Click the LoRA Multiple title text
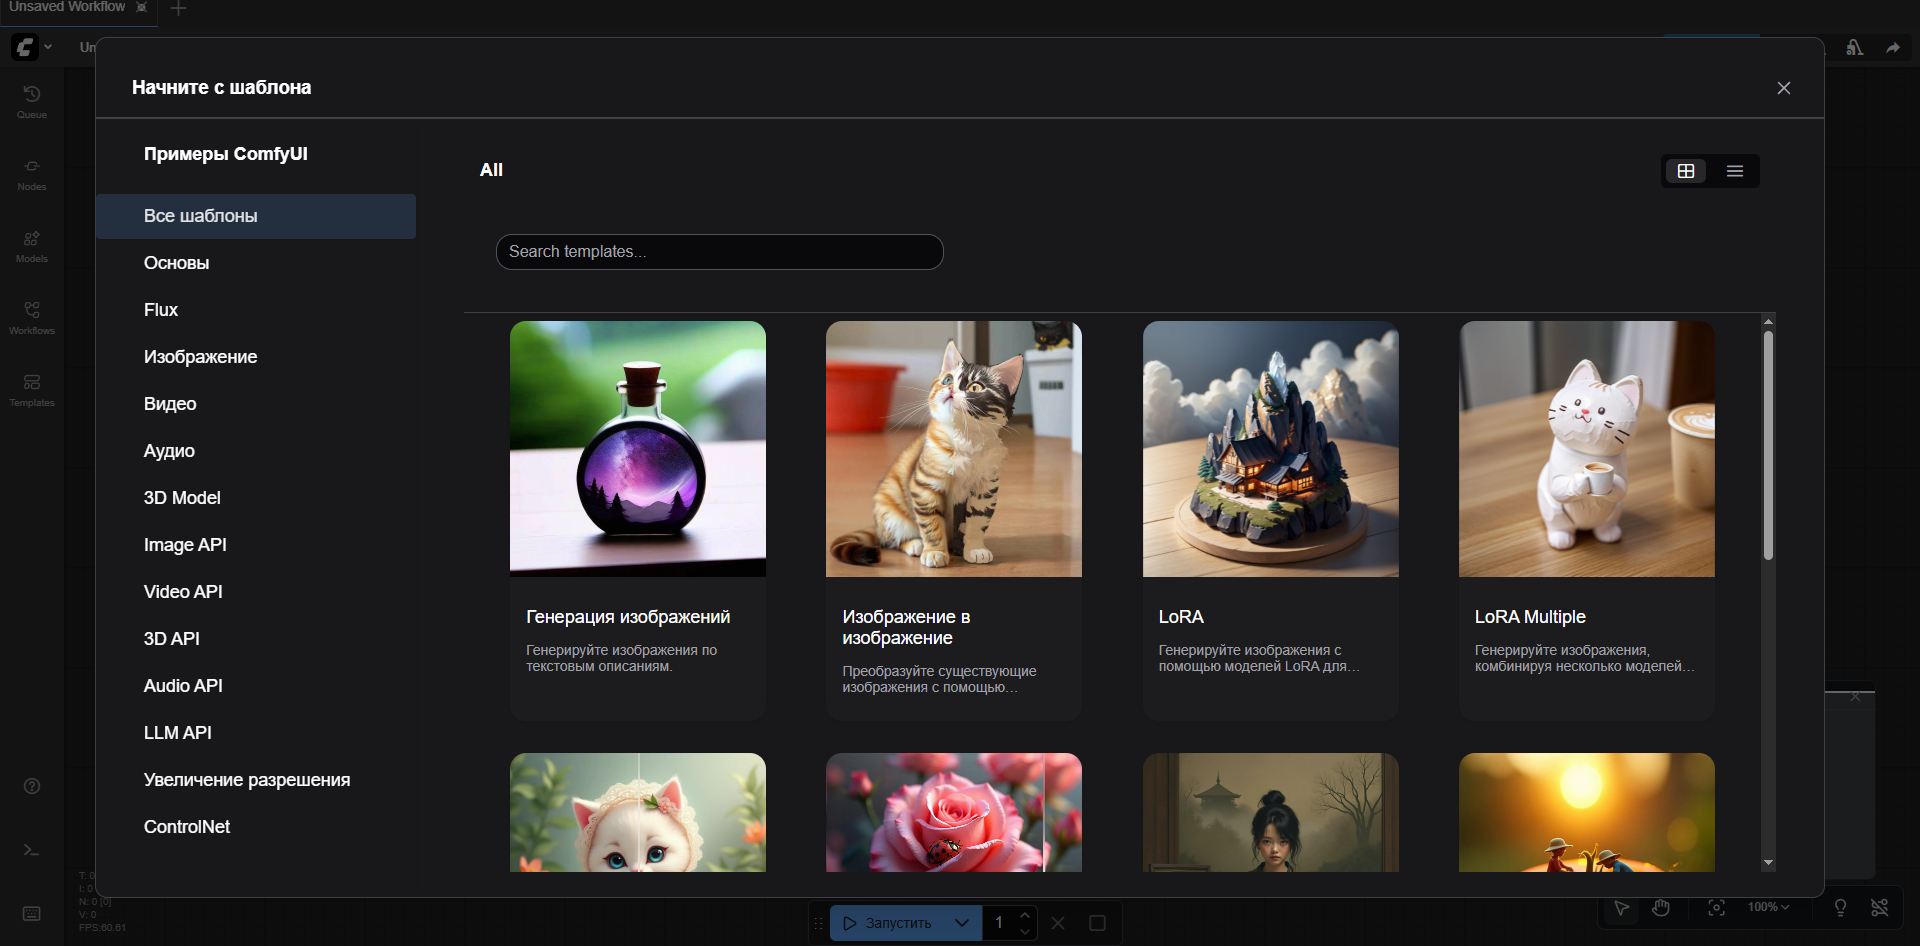The height and width of the screenshot is (946, 1920). tap(1530, 617)
